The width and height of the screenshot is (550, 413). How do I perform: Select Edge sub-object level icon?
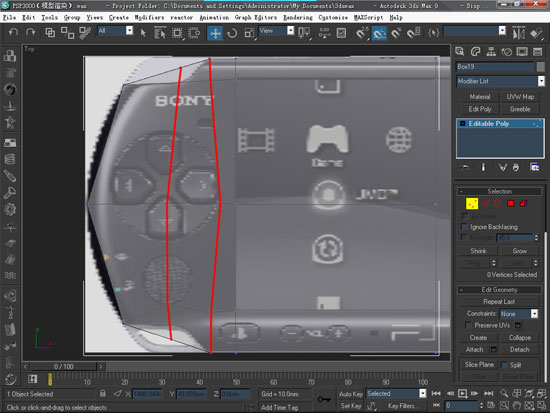pos(485,203)
